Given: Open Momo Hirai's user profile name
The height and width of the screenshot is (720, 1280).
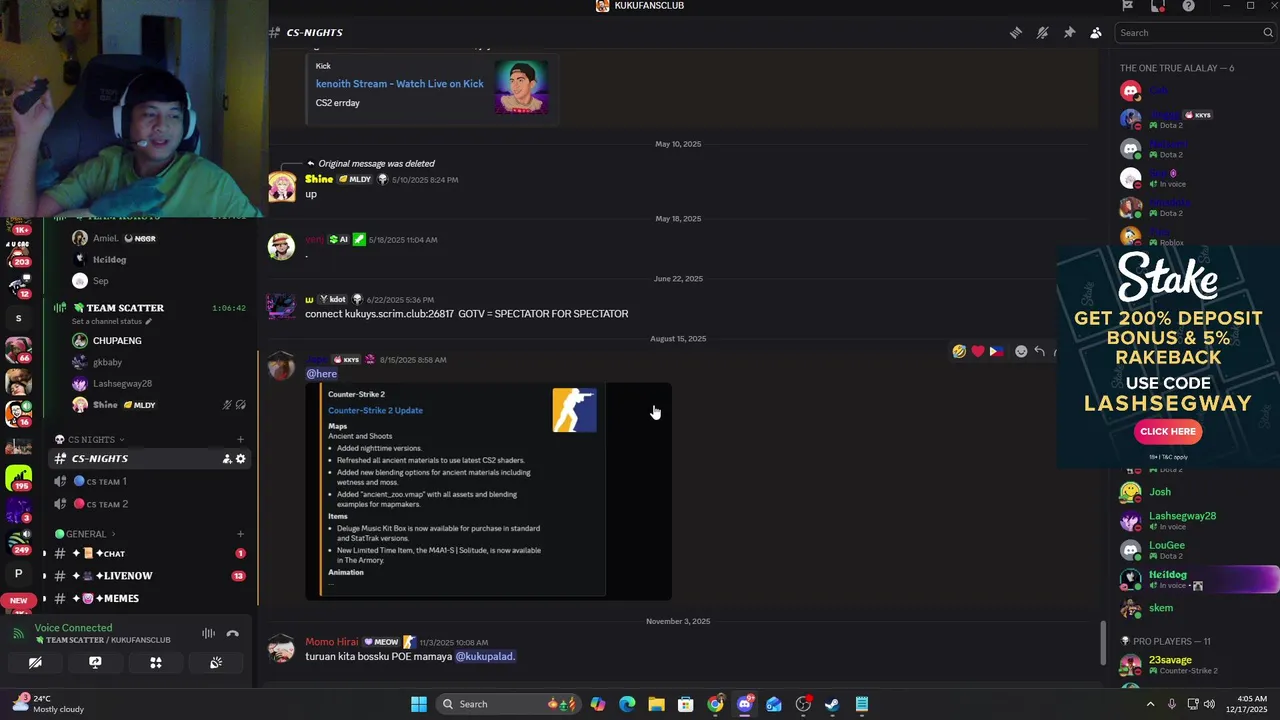Looking at the screenshot, I should pyautogui.click(x=332, y=642).
